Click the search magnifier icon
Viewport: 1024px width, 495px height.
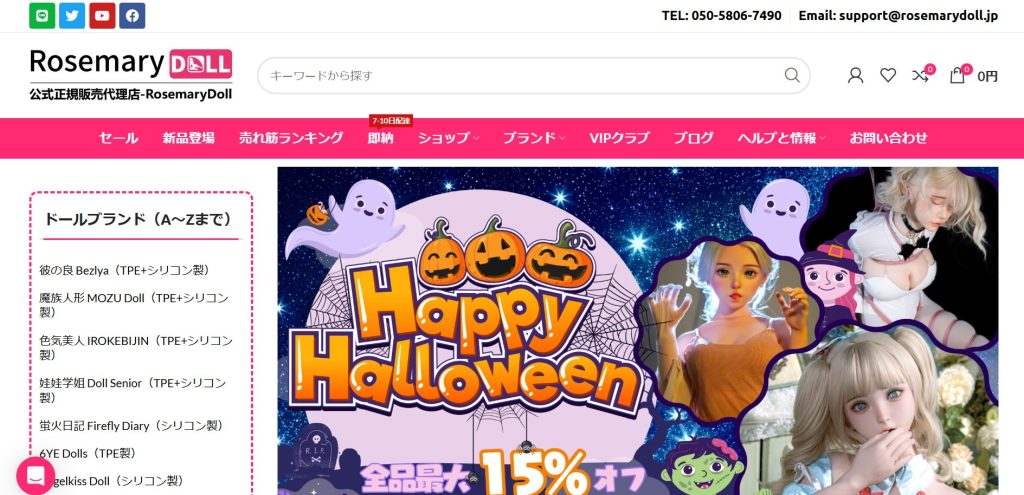[x=792, y=75]
